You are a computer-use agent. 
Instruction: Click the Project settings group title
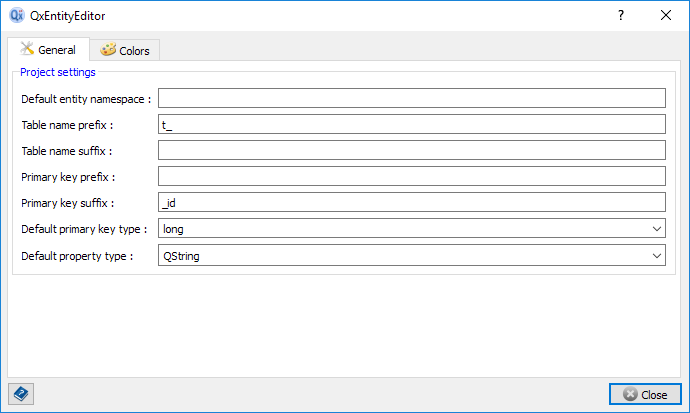(x=58, y=72)
